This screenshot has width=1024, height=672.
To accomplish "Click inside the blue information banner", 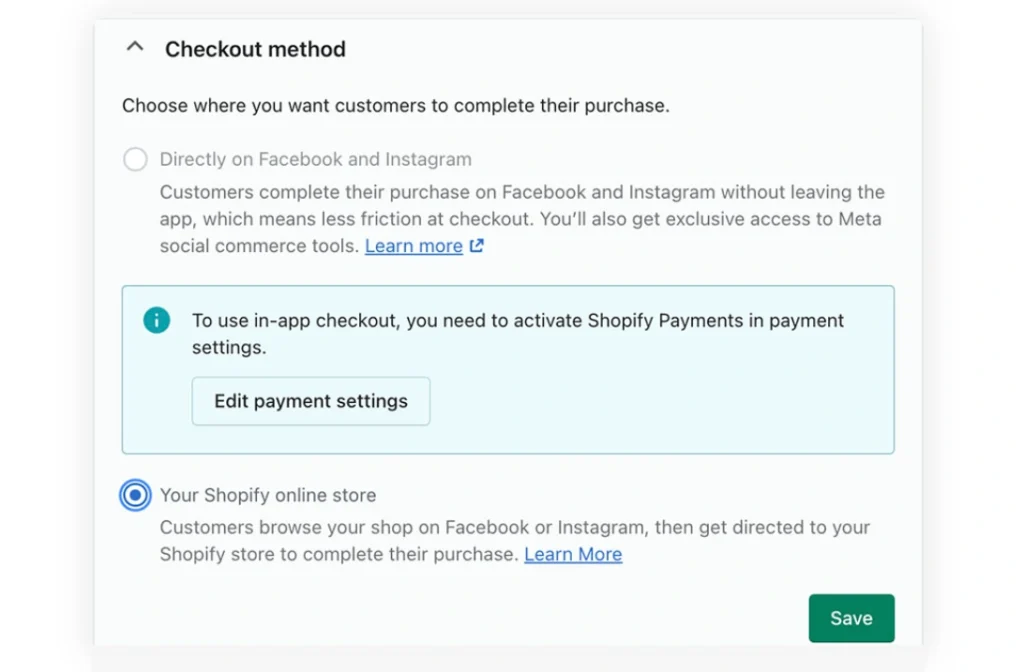I will (x=508, y=369).
